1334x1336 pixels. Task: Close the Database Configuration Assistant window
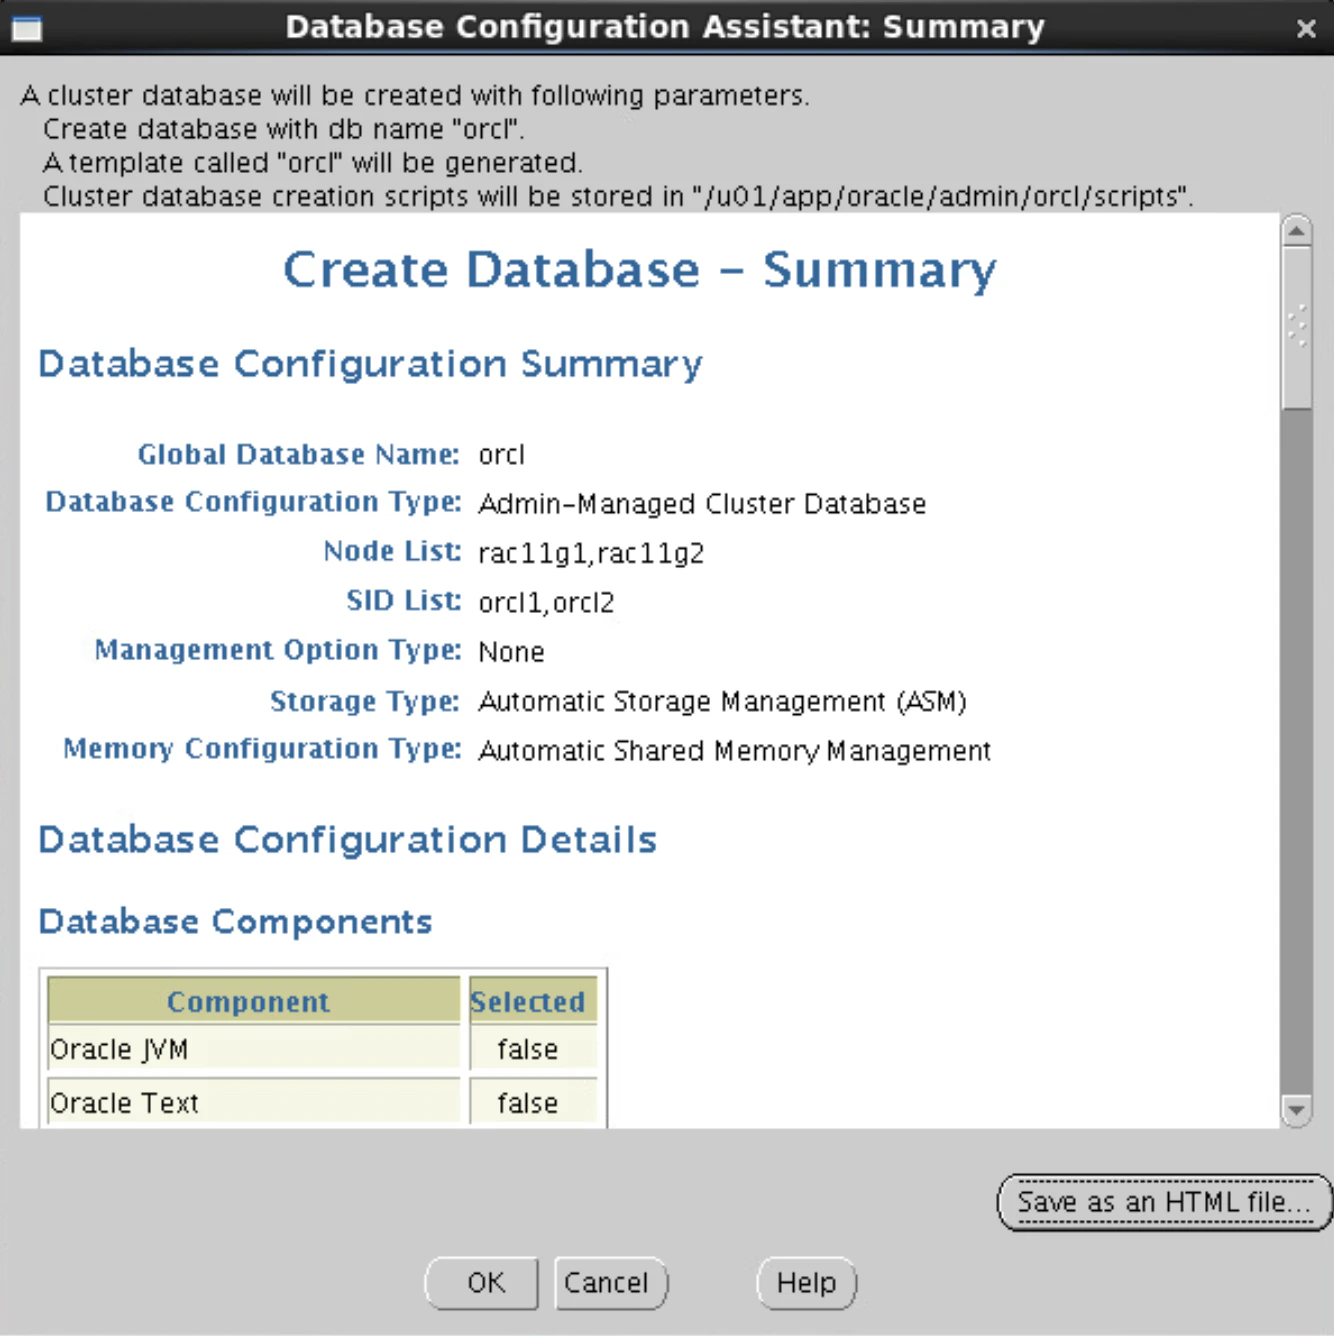coord(1306,29)
